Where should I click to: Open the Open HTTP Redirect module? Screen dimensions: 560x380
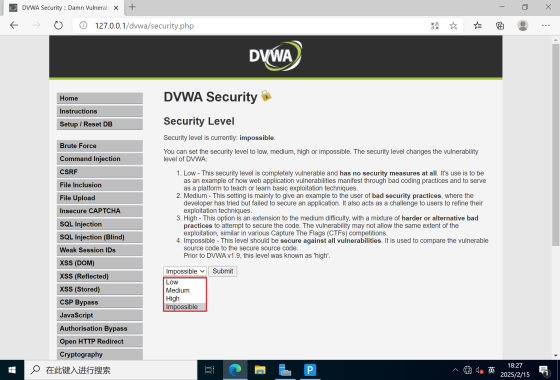(x=100, y=341)
